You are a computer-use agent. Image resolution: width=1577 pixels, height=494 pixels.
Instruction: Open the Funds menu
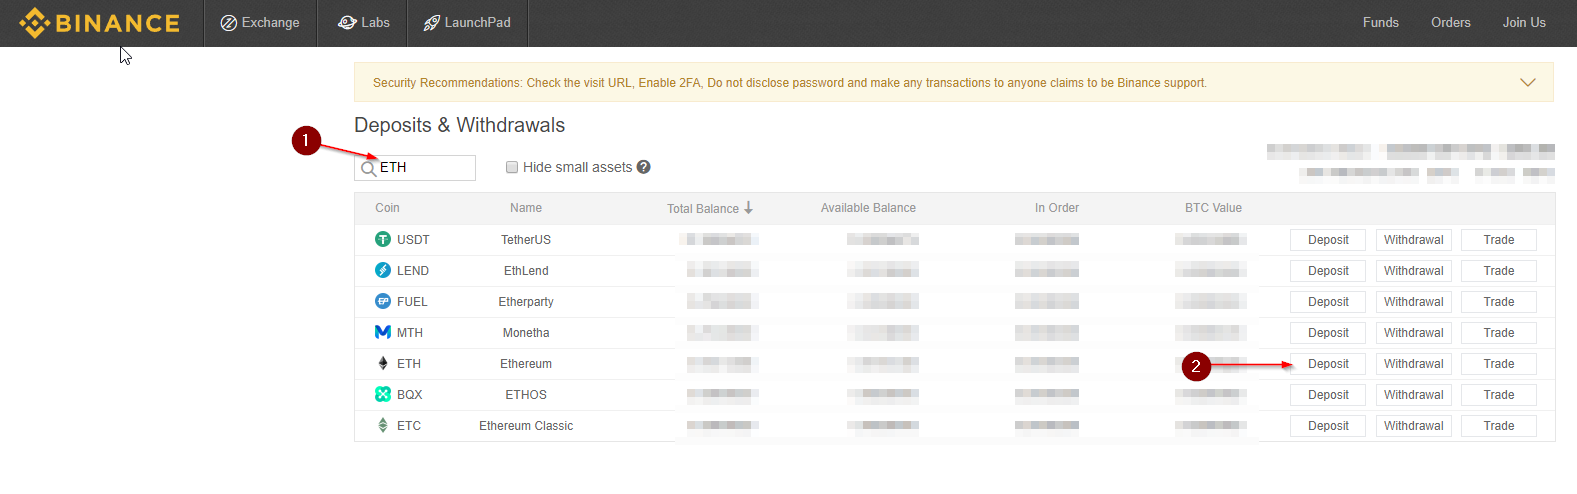[1380, 22]
